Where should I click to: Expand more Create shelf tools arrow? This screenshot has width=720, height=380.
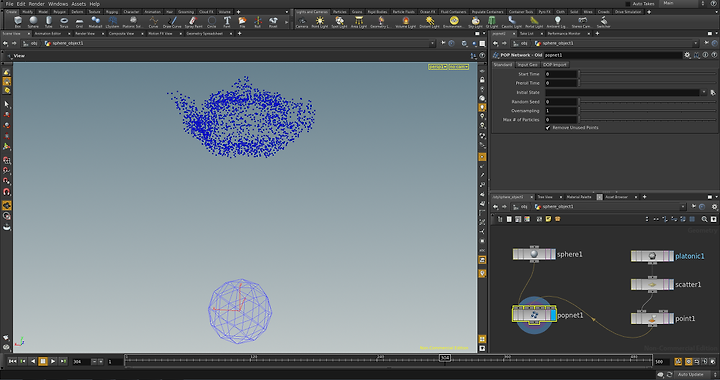tap(287, 22)
